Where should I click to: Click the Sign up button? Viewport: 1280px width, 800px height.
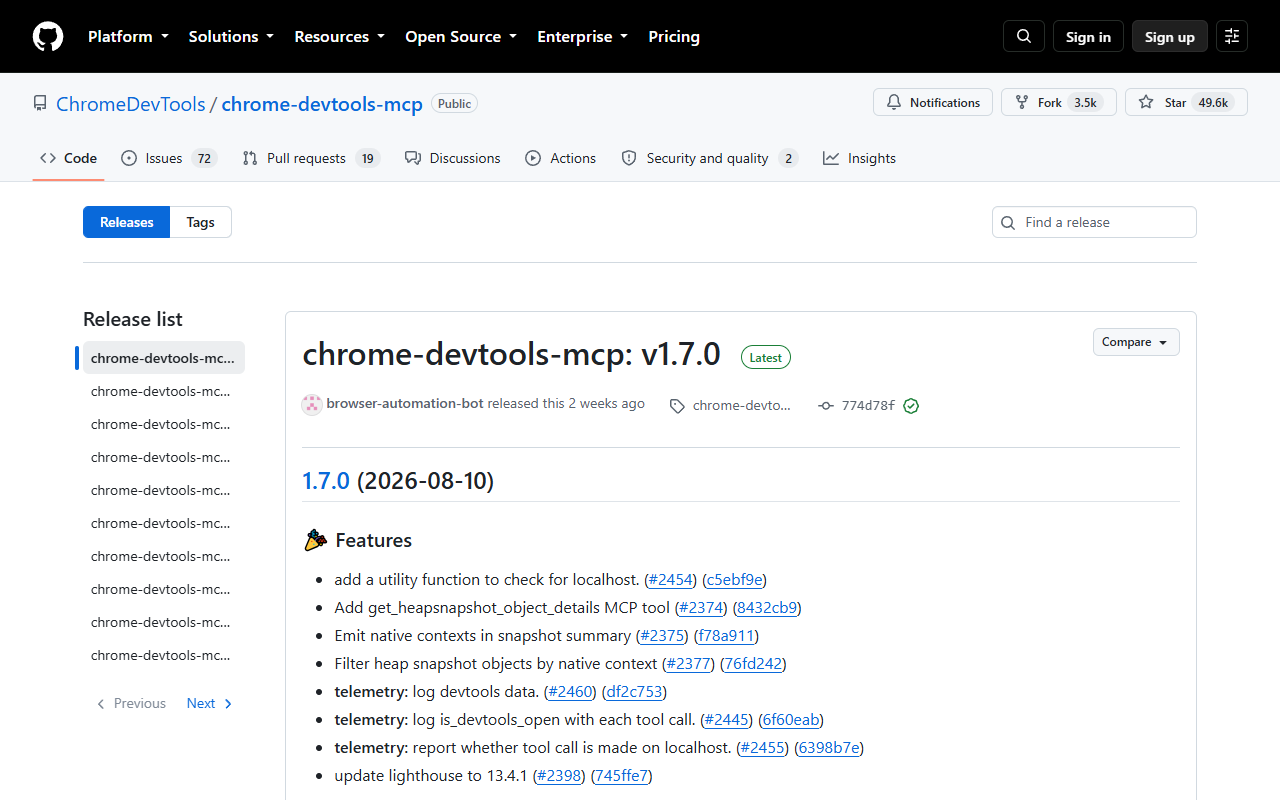(x=1170, y=36)
